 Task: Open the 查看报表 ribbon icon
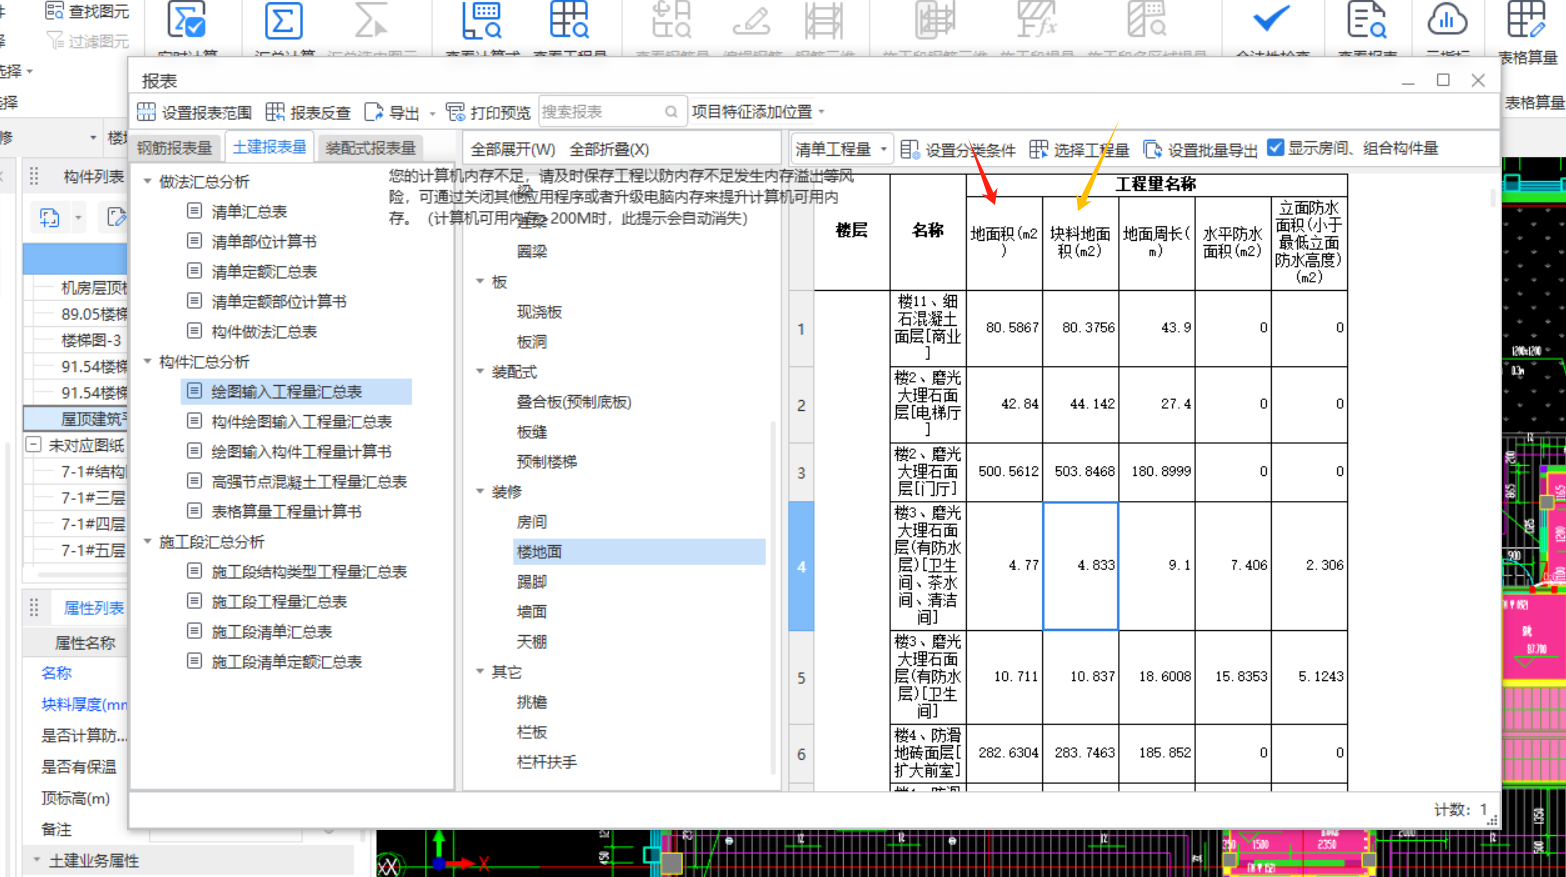(x=1367, y=21)
